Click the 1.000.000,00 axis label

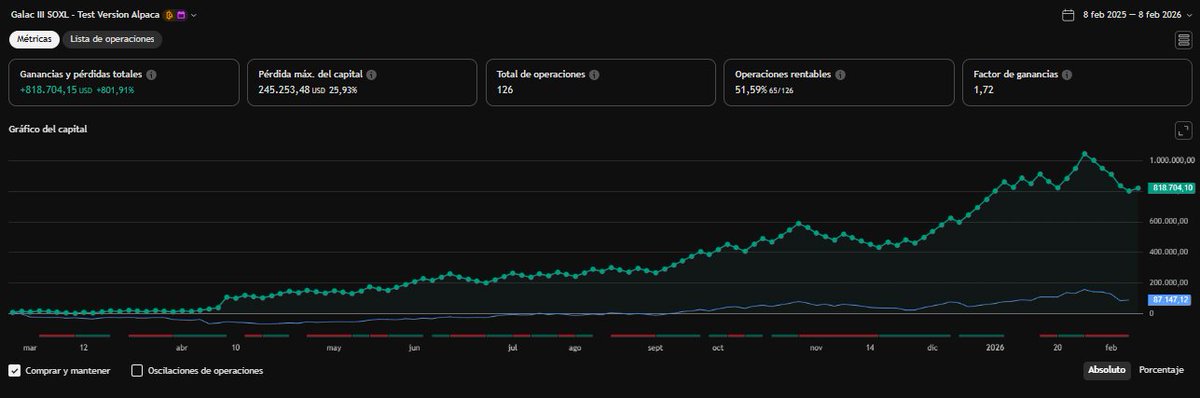[1173, 160]
